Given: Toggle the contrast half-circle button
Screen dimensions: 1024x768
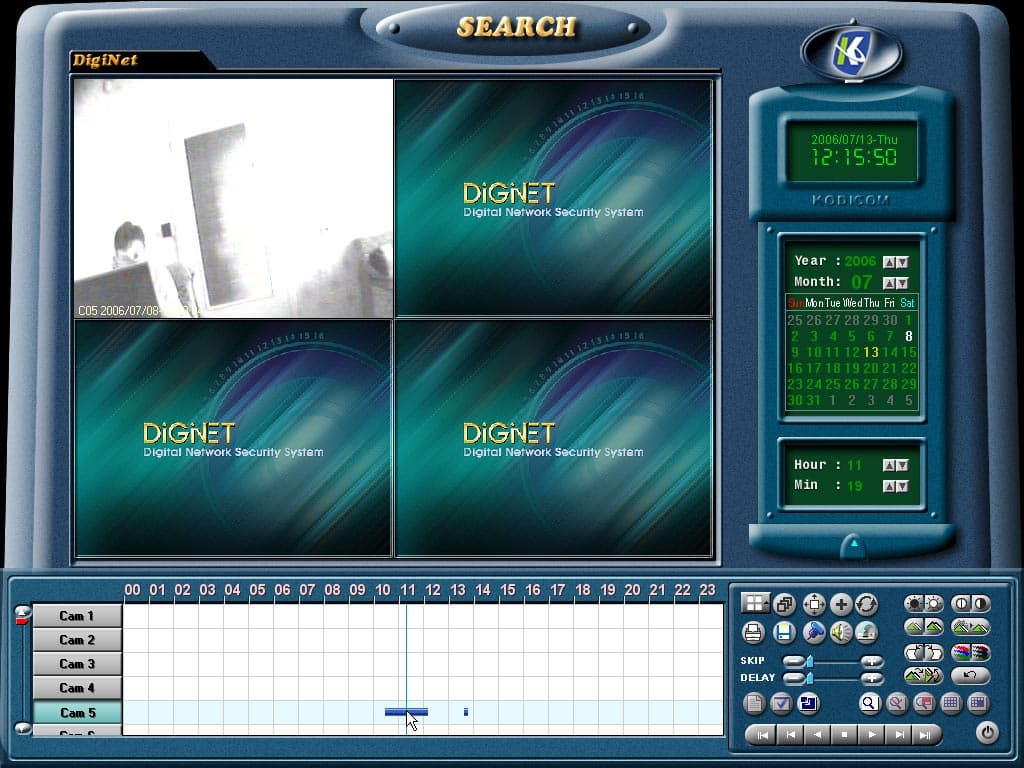Looking at the screenshot, I should pos(961,603).
